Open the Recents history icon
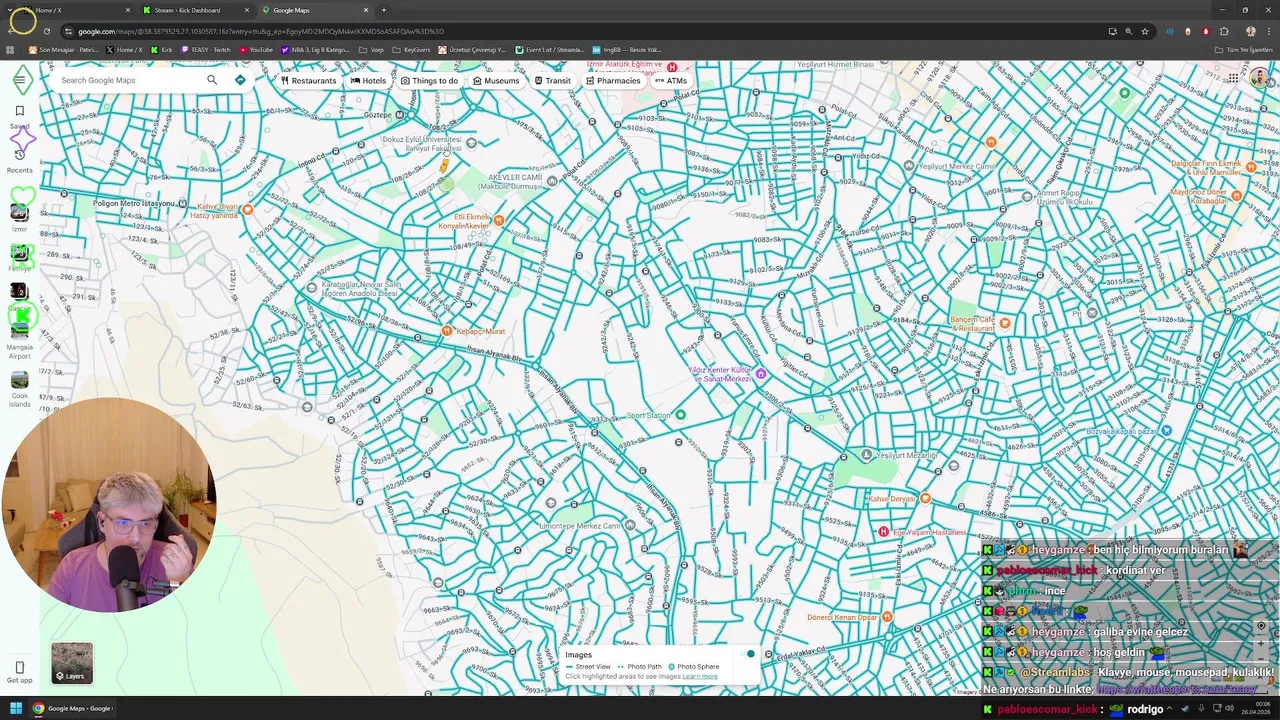 pos(19,154)
